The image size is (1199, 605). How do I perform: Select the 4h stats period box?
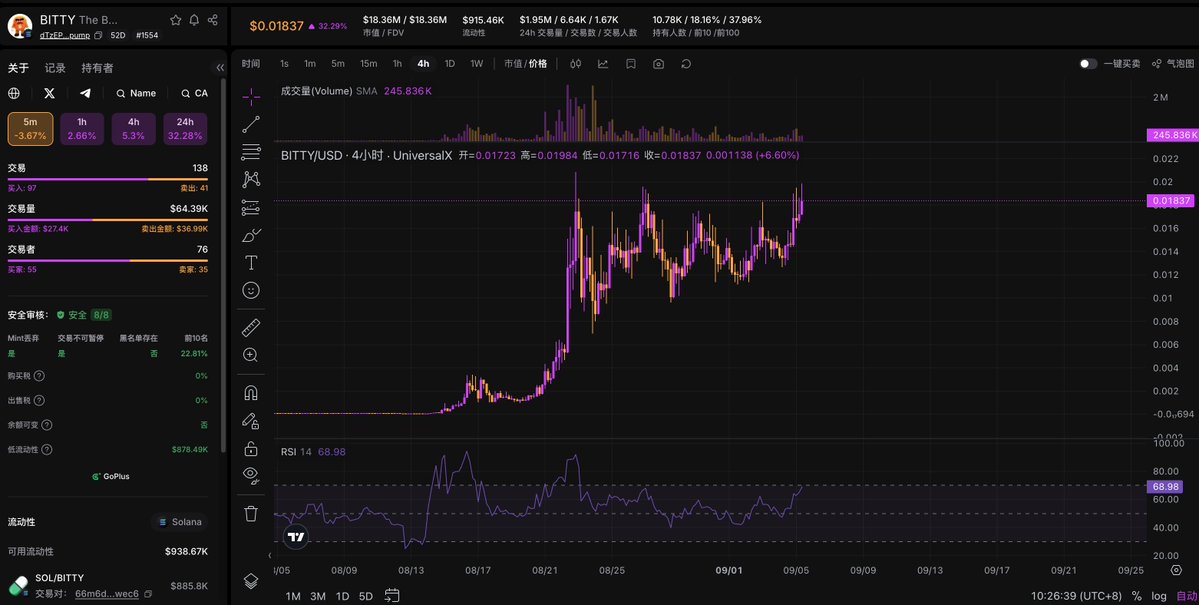click(134, 129)
